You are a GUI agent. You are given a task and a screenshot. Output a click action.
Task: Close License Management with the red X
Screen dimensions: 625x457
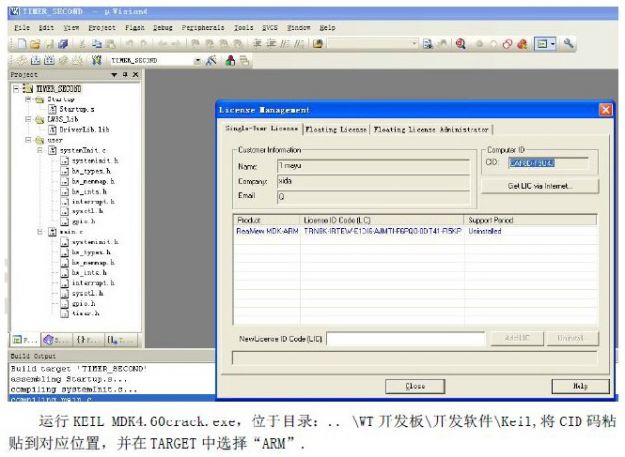coord(605,110)
